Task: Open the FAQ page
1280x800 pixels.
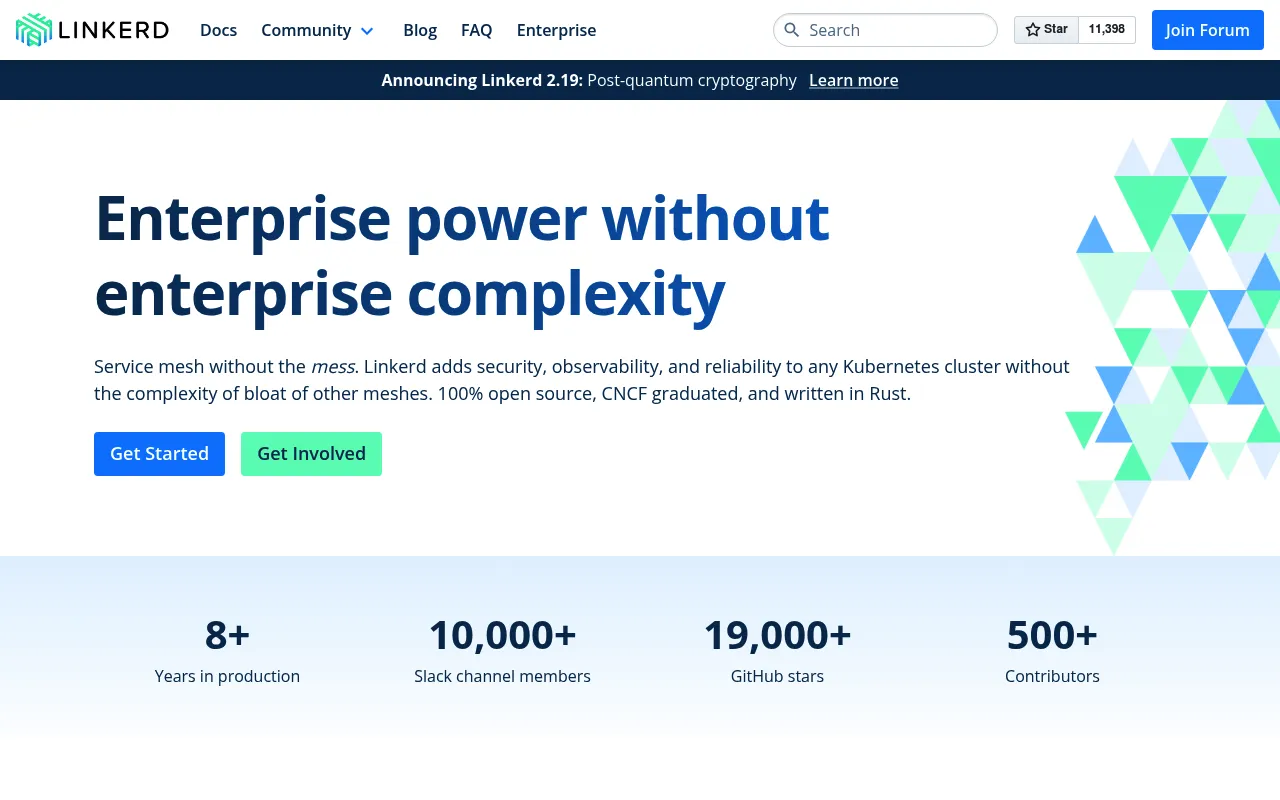Action: (476, 30)
